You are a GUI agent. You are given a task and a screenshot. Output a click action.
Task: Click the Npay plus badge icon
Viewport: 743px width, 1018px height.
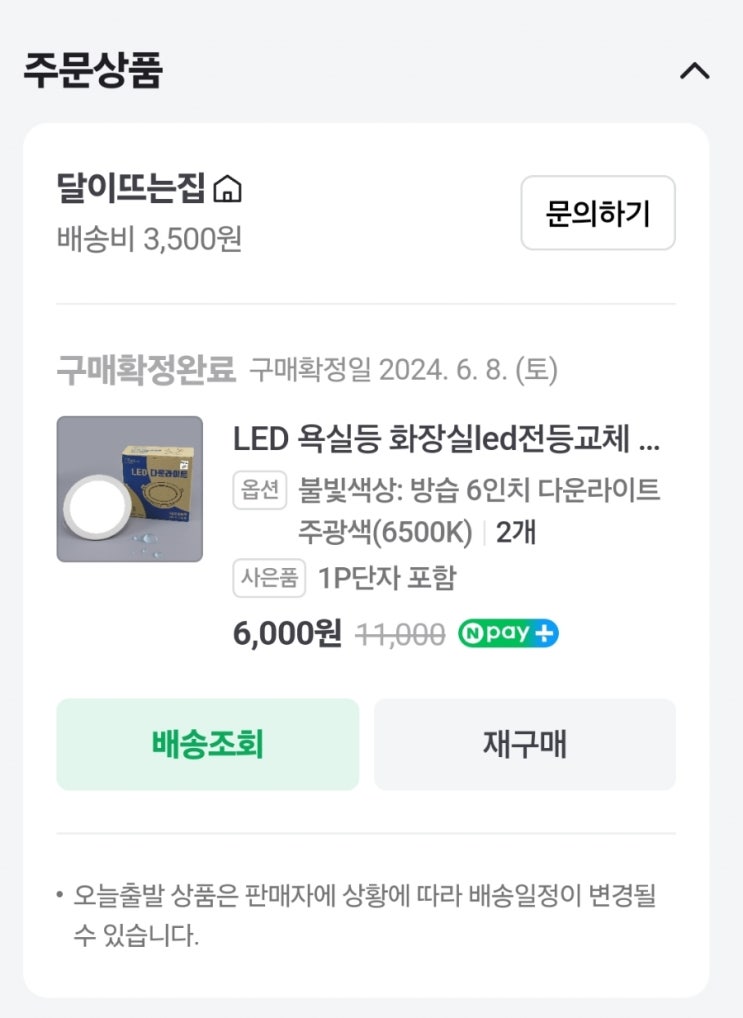pos(508,634)
